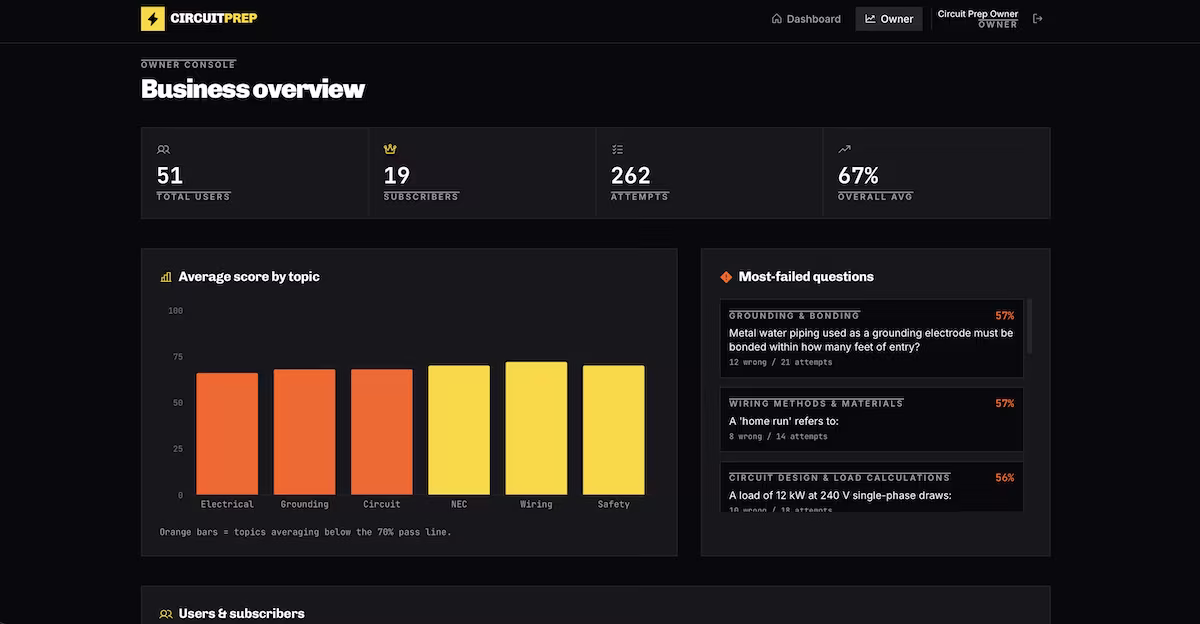Click the 262 attempts value
1200x624 pixels.
pos(631,176)
